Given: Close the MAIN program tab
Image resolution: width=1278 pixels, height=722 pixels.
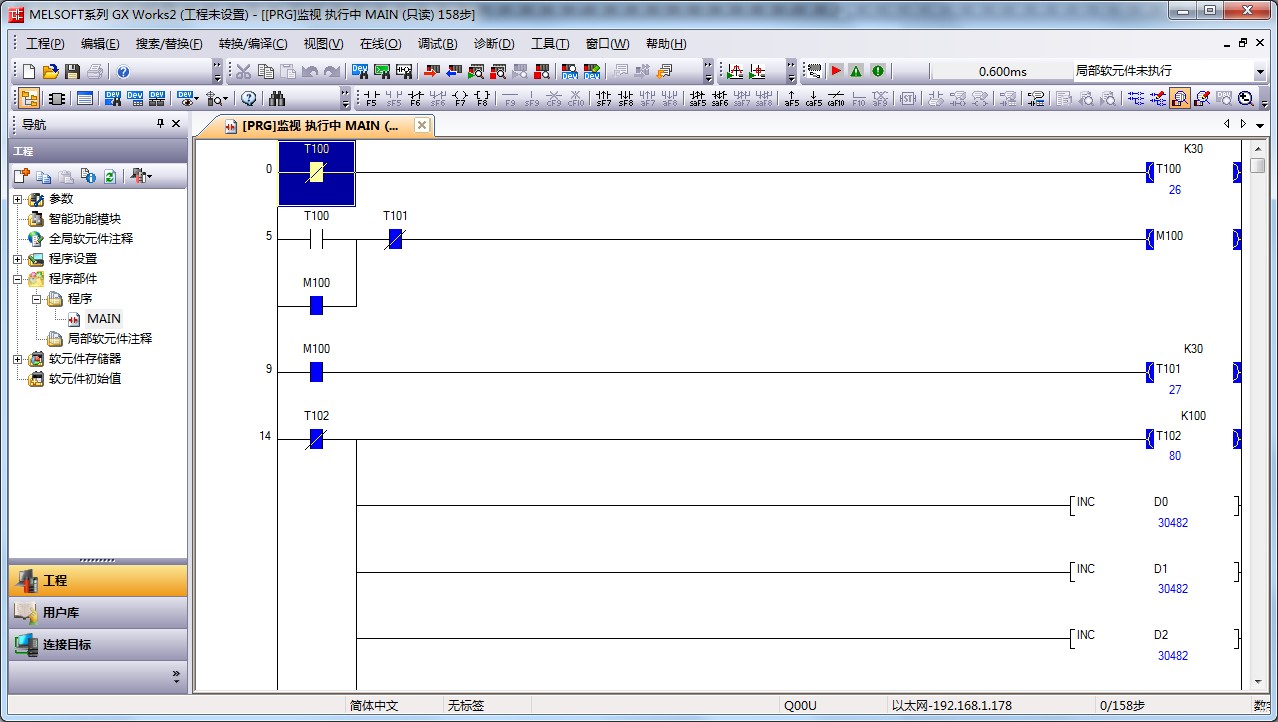Looking at the screenshot, I should (422, 125).
